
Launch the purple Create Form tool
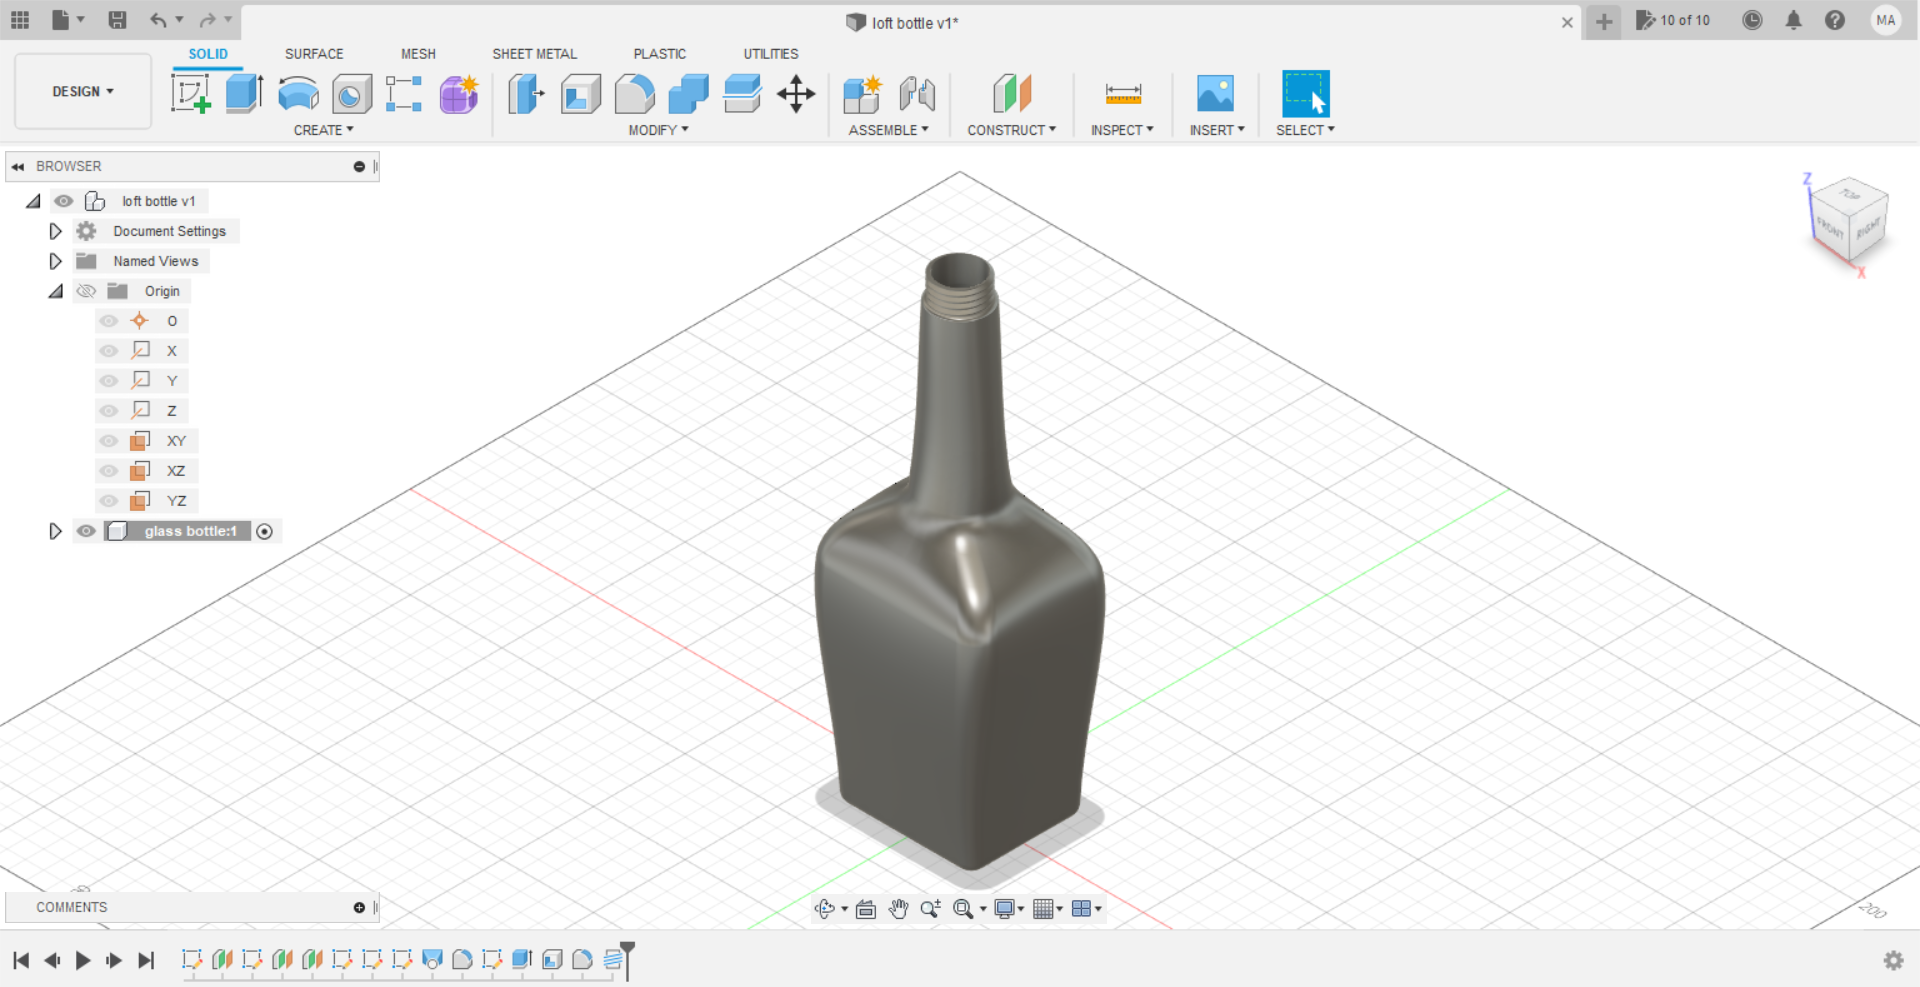click(x=459, y=94)
